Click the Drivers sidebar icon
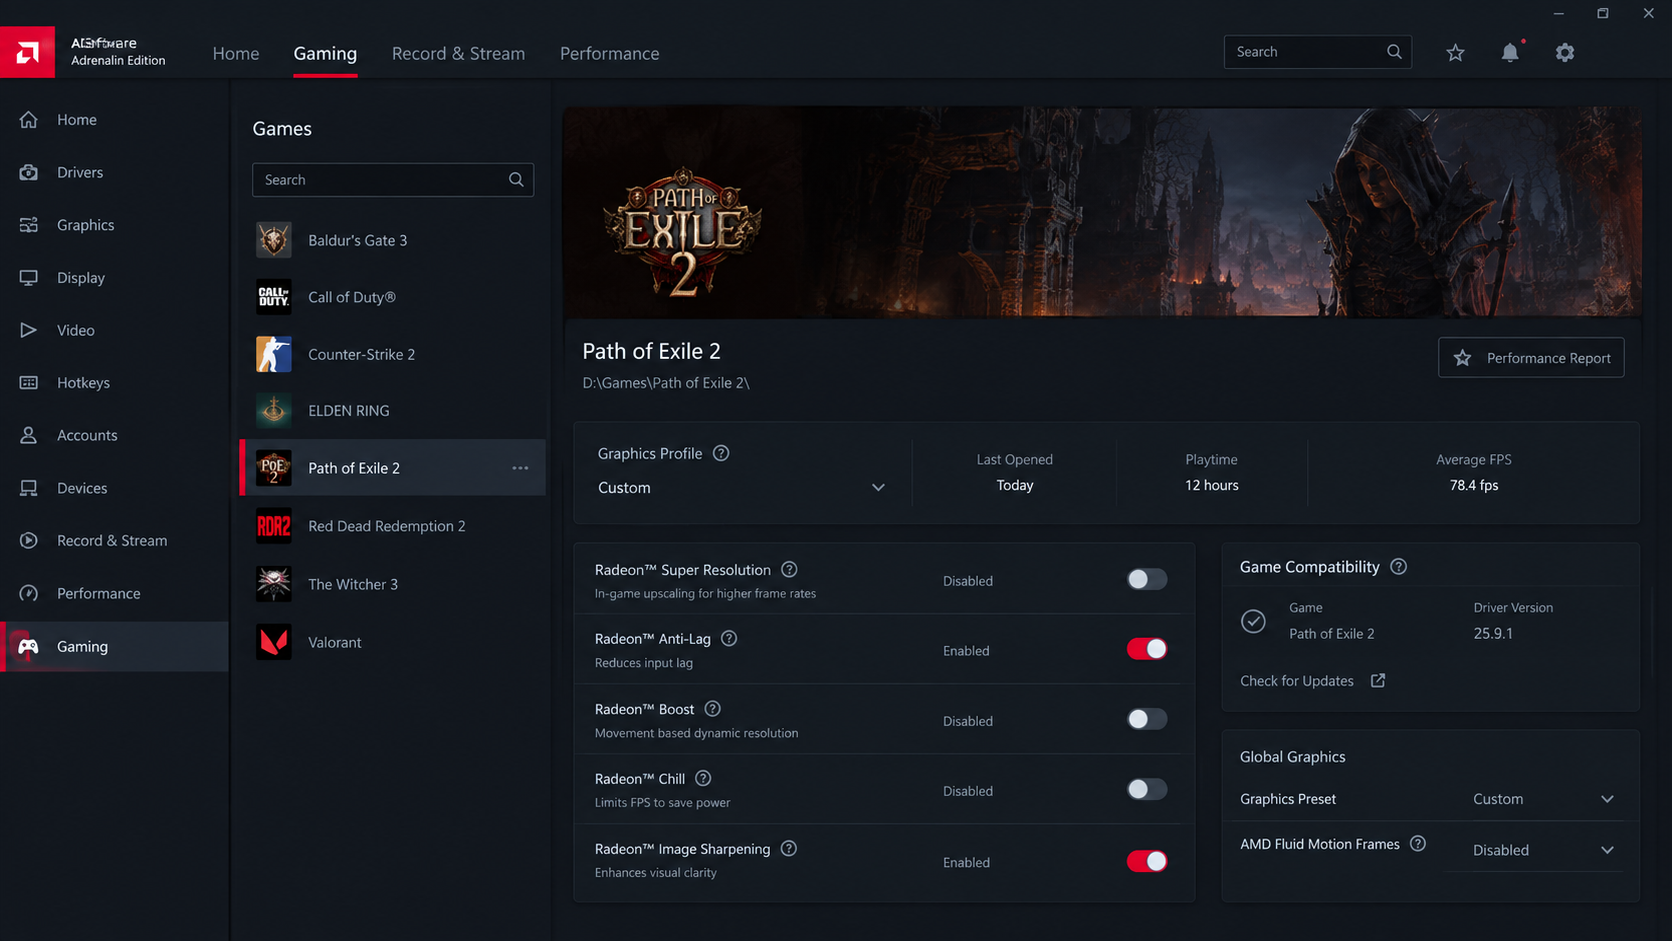Screen dimensions: 1672x941 (x=29, y=172)
